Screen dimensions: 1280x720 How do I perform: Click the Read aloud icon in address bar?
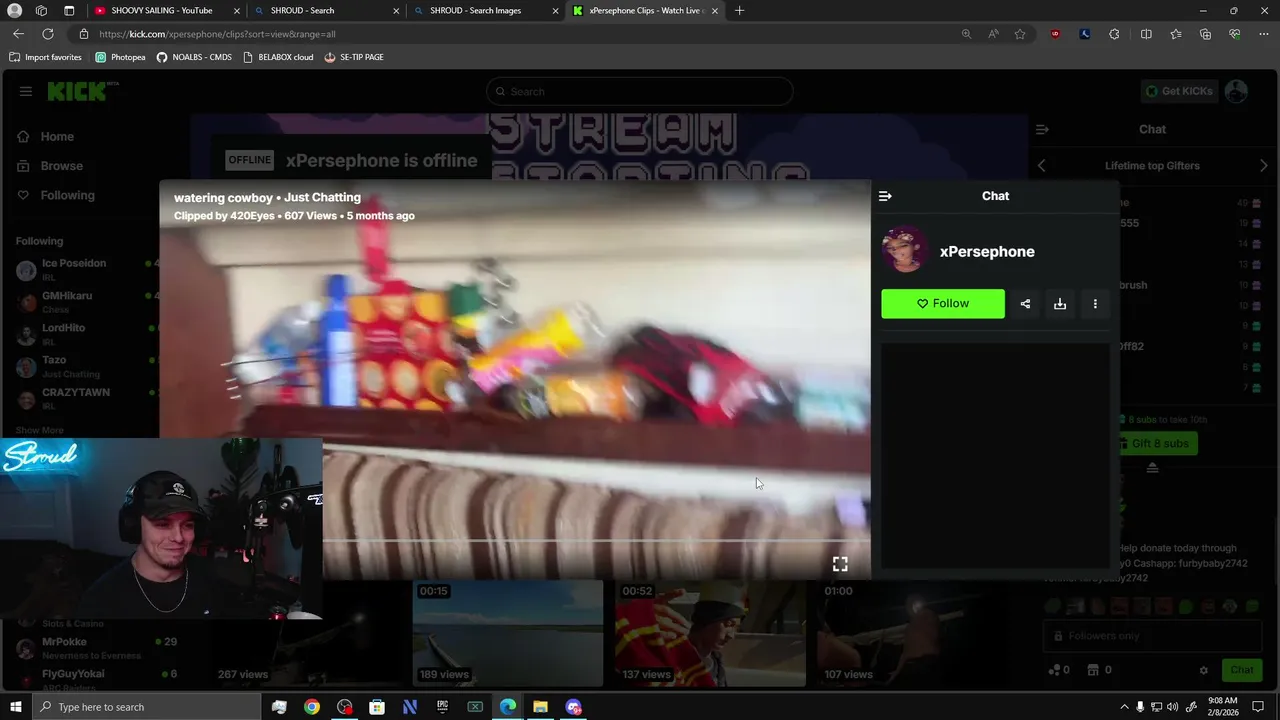coord(993,34)
